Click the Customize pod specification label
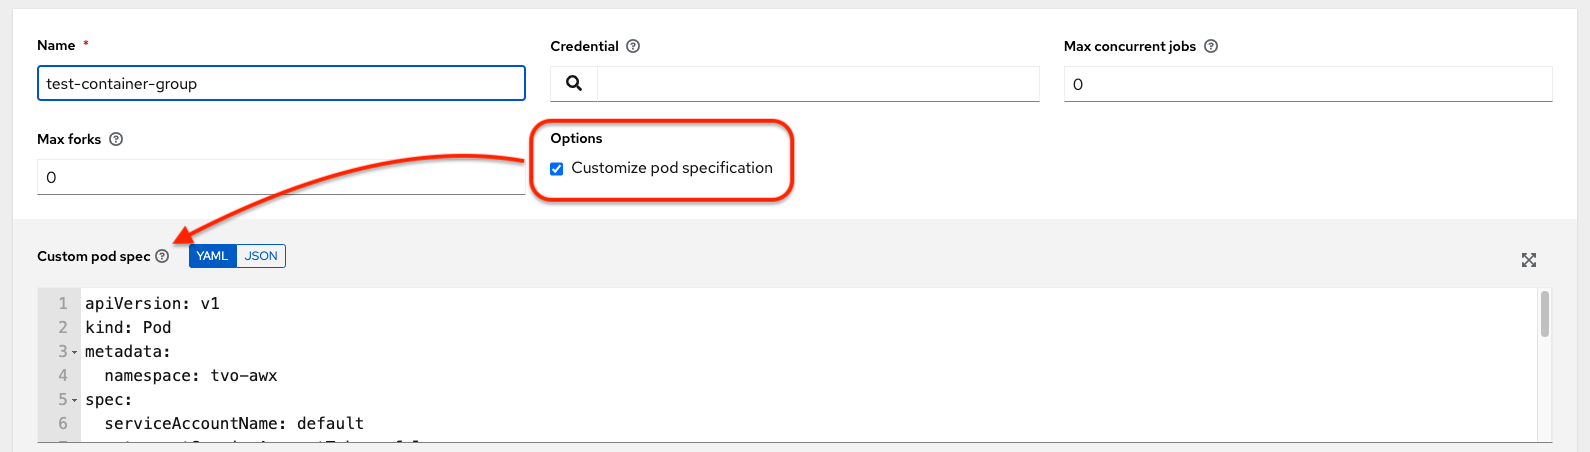 pos(672,168)
